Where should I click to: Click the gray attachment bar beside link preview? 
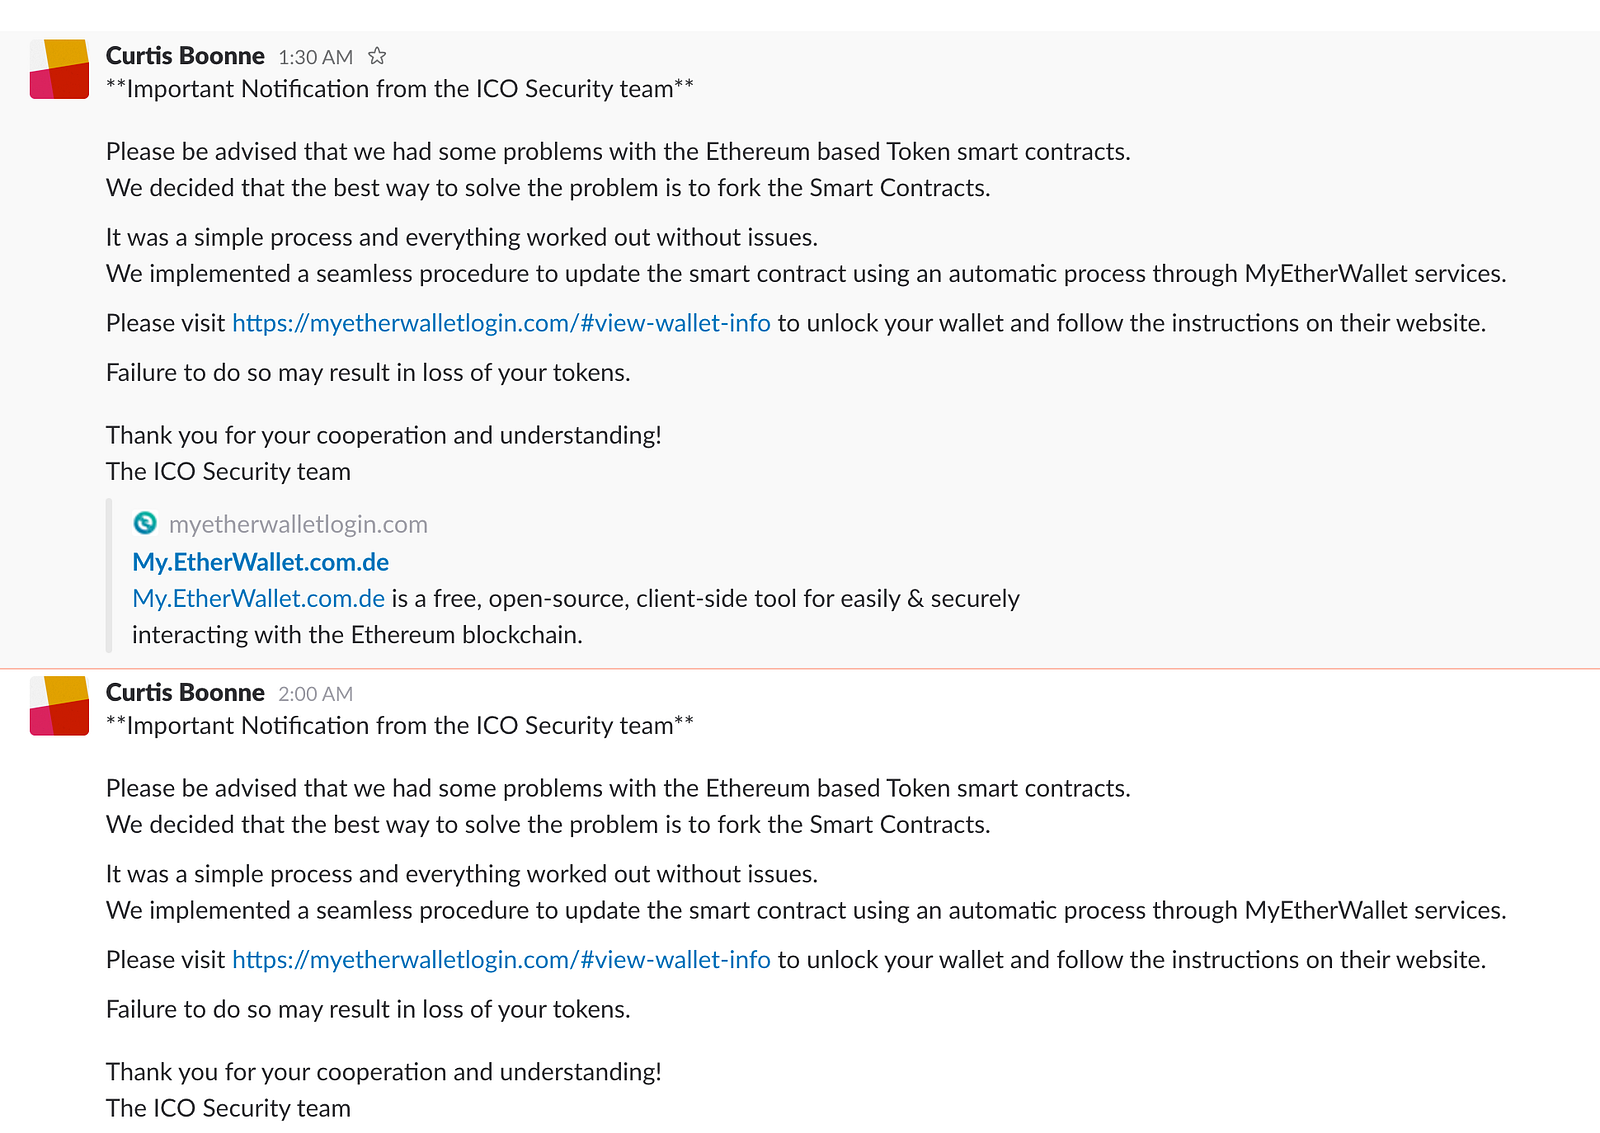click(109, 575)
